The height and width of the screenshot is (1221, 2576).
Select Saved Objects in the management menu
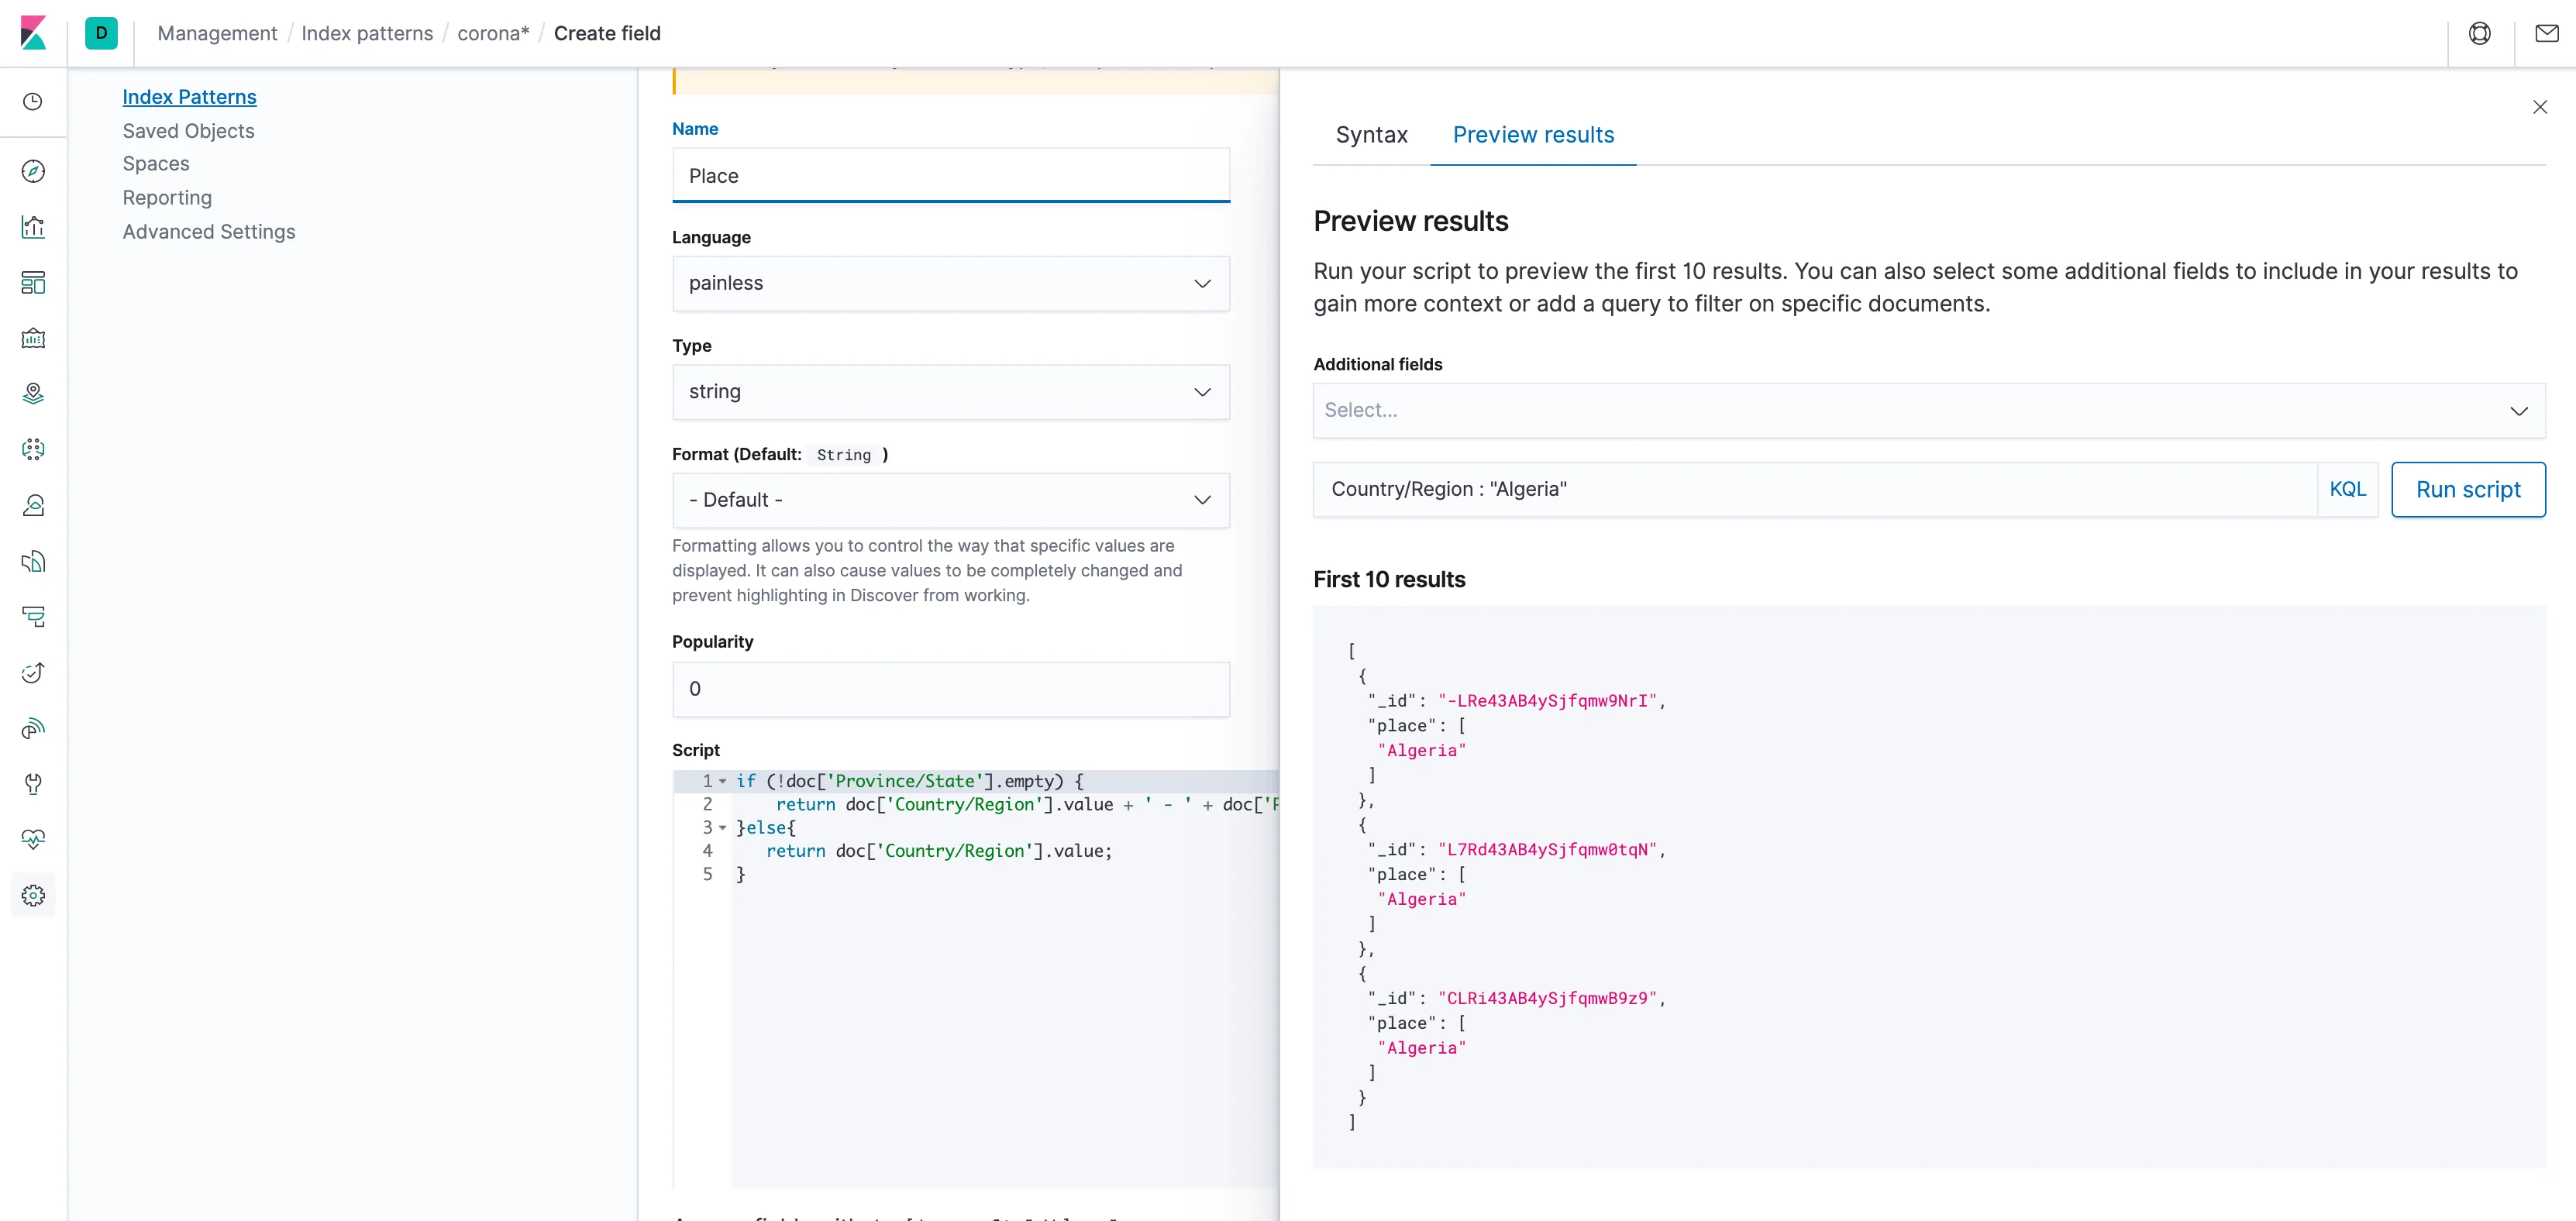(x=188, y=131)
